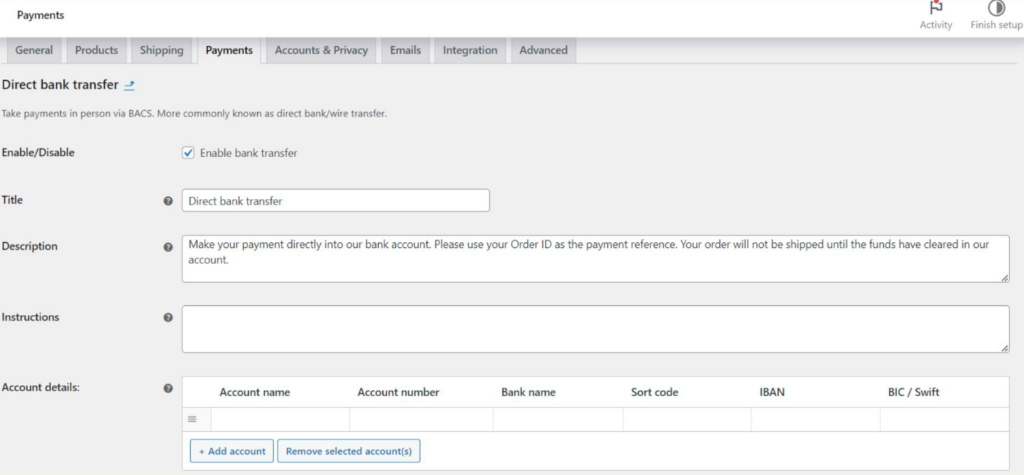This screenshot has height=475, width=1024.
Task: Click the back arrow beside Direct bank transfer
Action: [129, 86]
